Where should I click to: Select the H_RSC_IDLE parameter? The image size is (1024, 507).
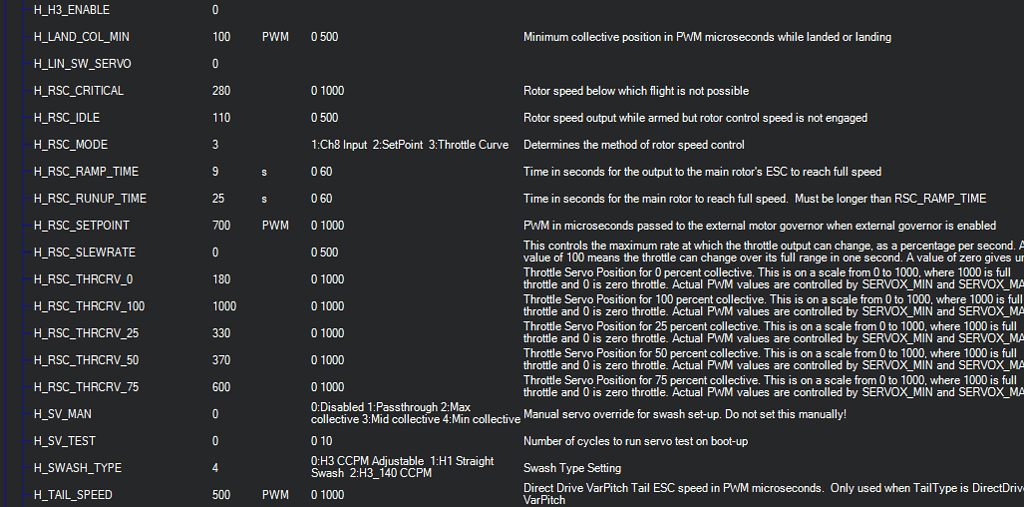pos(68,118)
